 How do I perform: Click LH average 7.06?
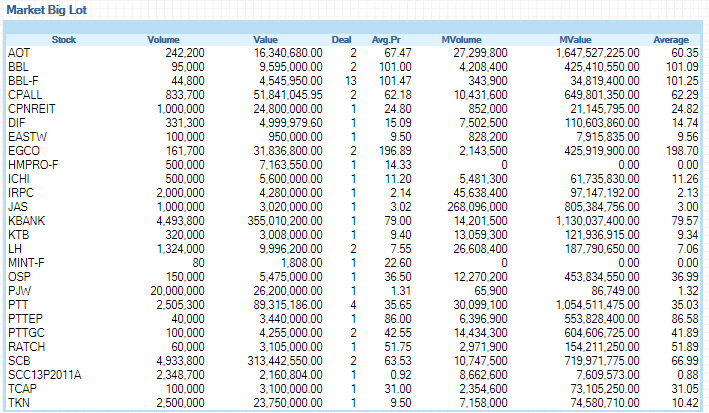[x=688, y=249]
